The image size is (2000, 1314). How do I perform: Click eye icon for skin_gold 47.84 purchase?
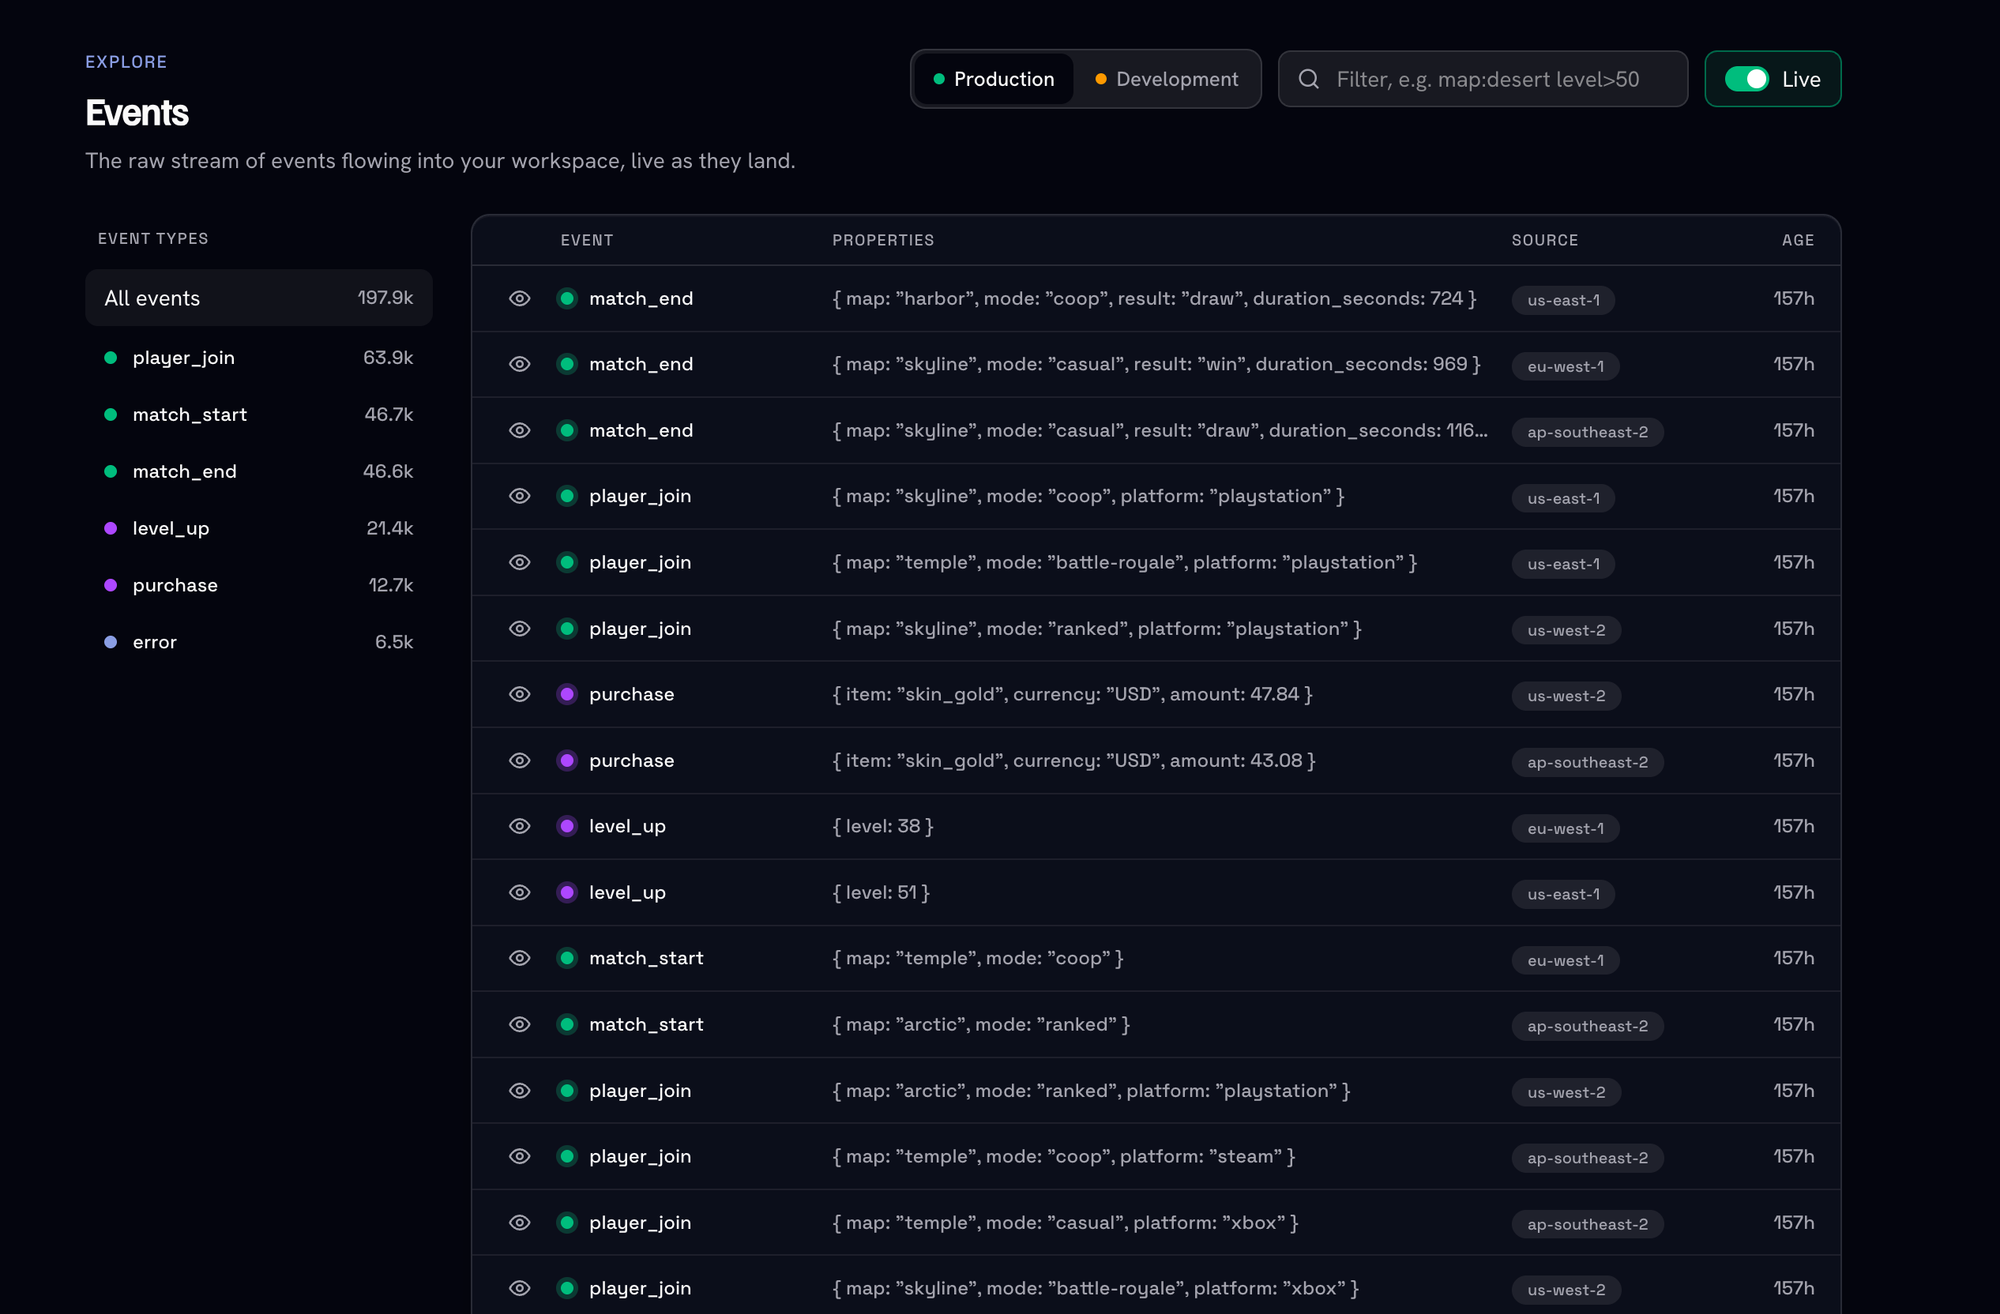[519, 694]
